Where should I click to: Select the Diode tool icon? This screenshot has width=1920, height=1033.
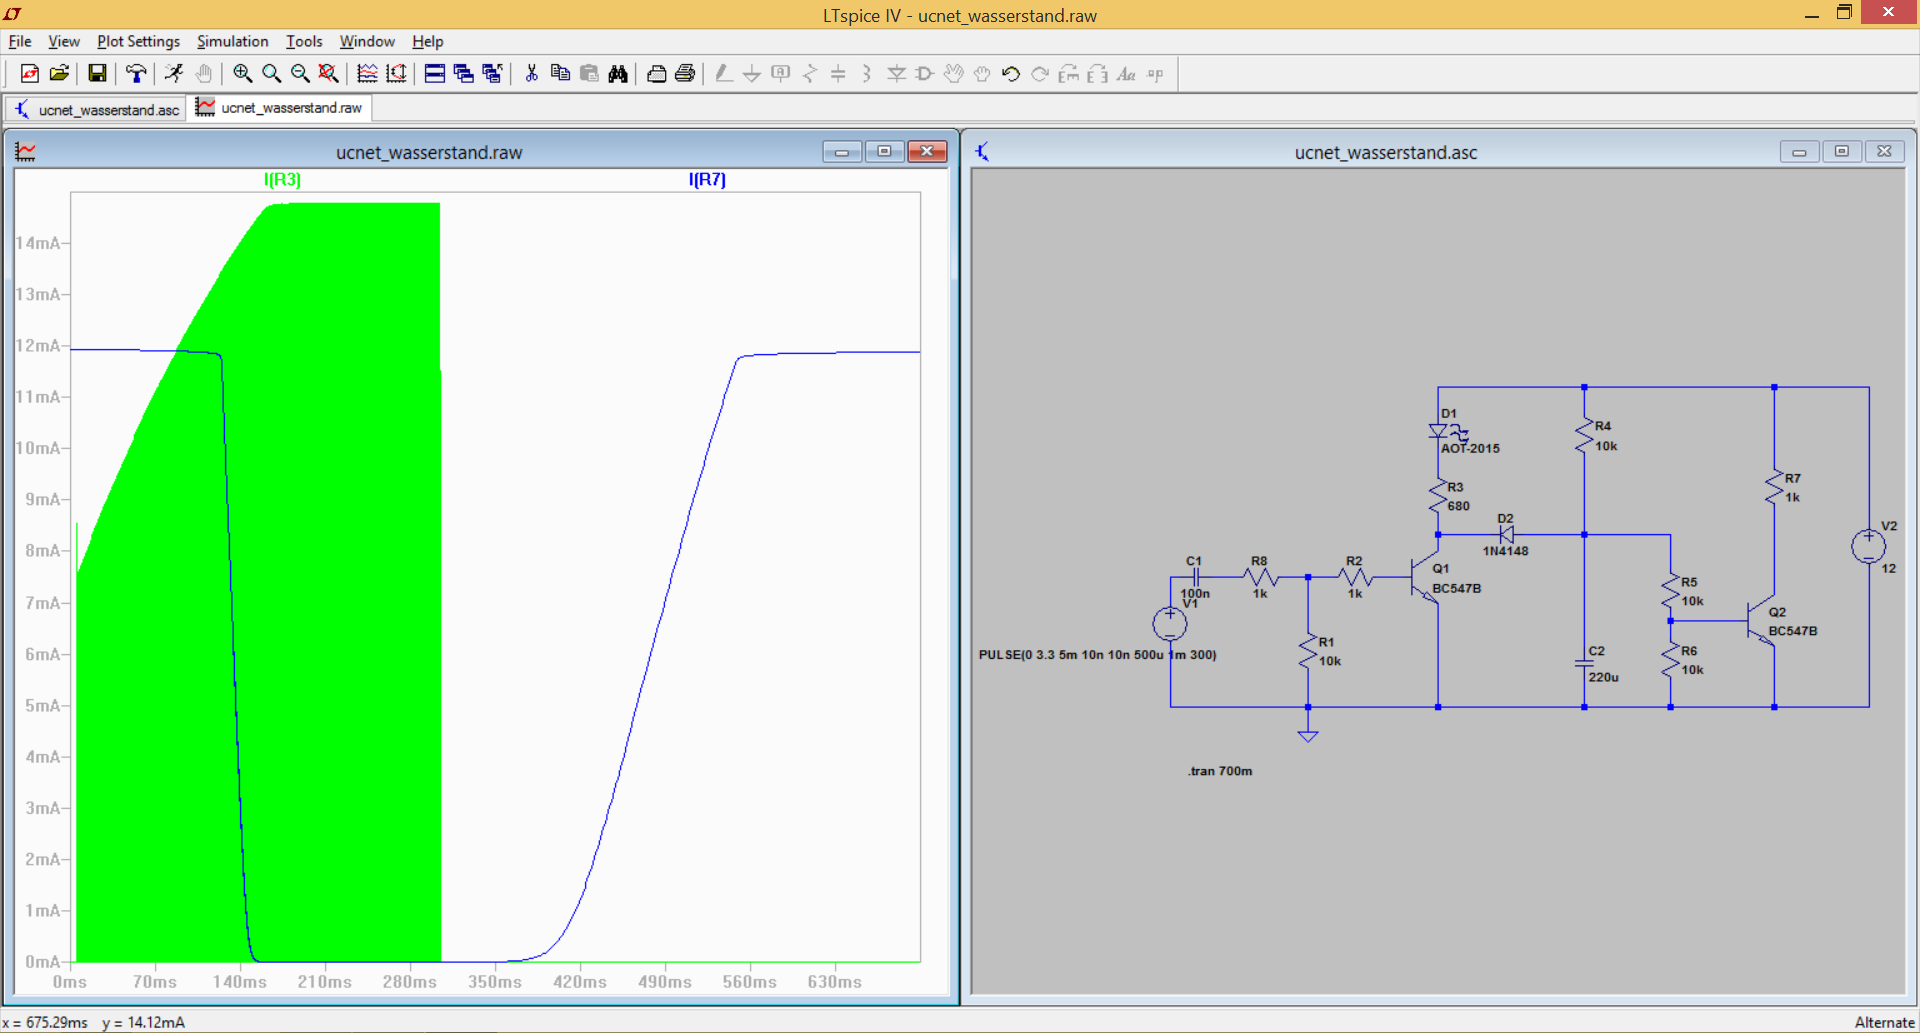tap(896, 73)
